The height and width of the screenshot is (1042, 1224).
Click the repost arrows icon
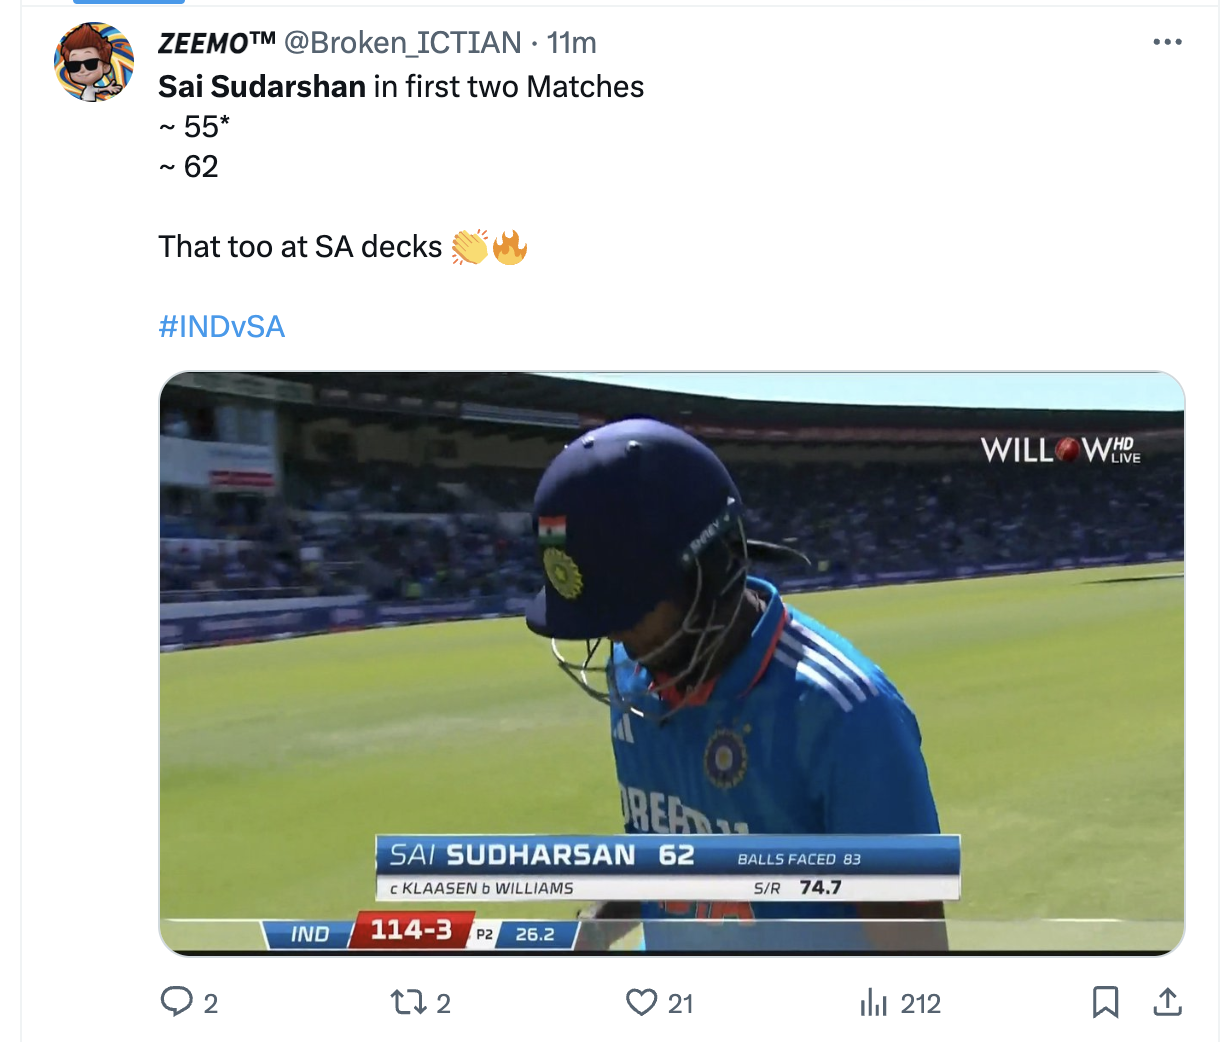click(408, 1002)
